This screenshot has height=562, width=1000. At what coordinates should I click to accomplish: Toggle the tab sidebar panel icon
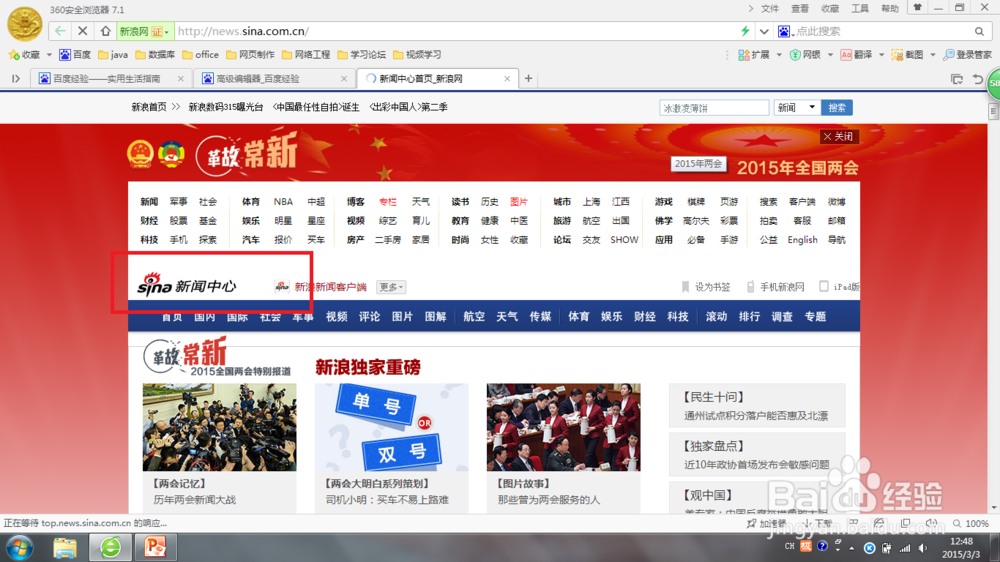coord(16,78)
